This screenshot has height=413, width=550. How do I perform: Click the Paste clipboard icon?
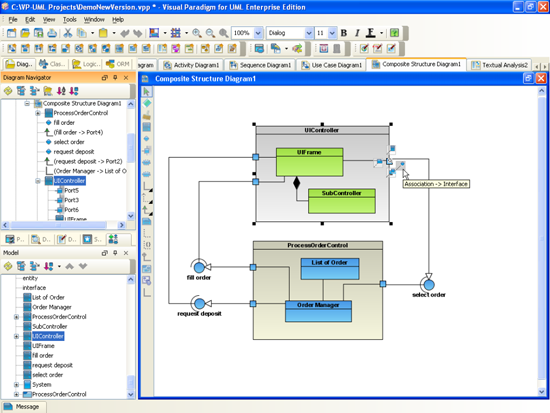pos(103,33)
